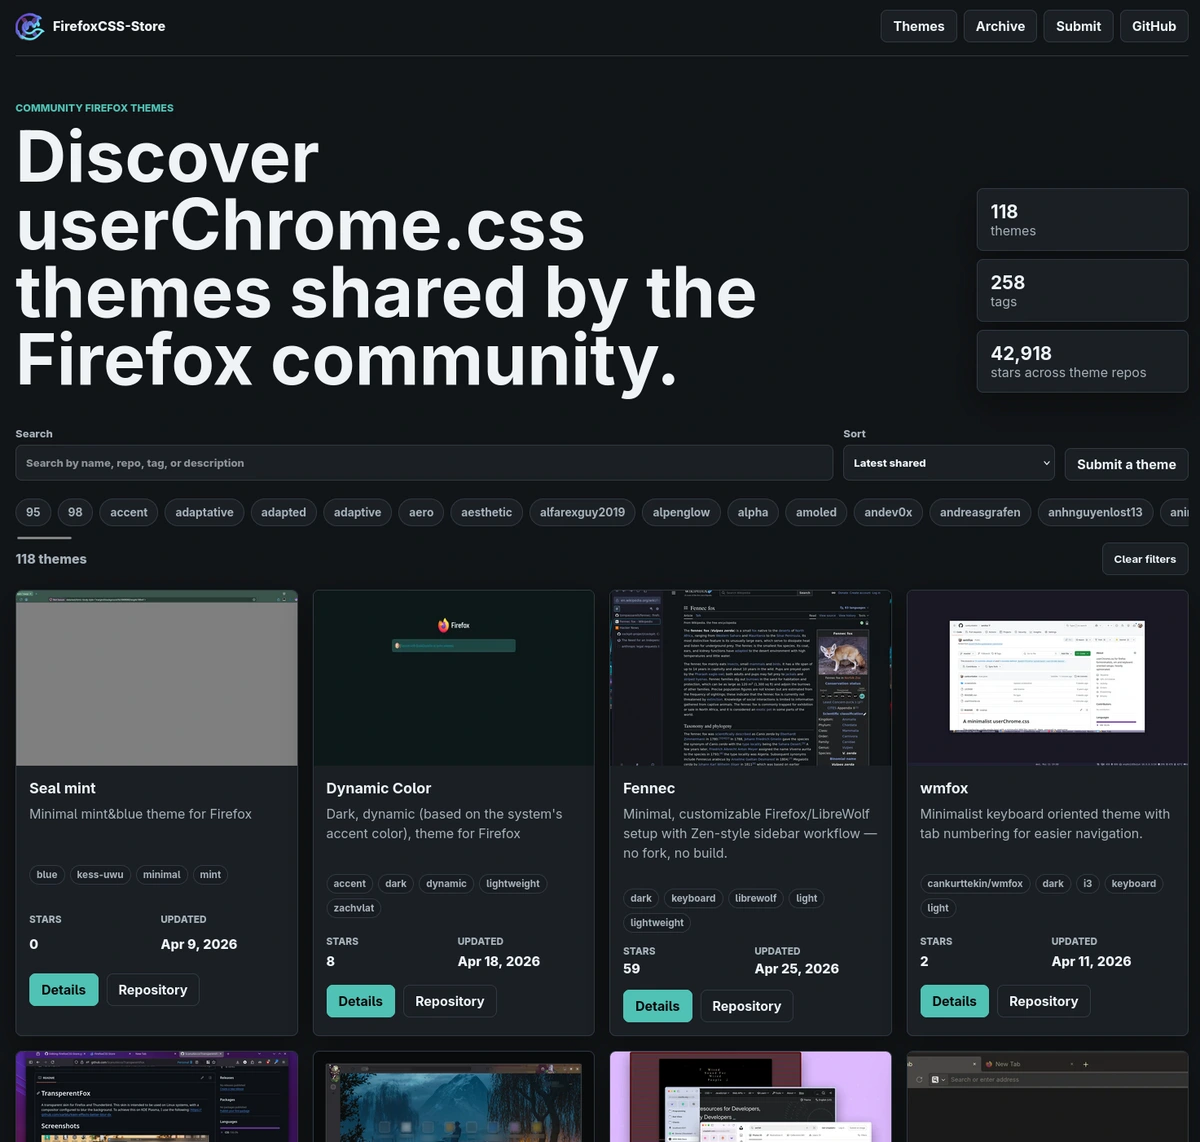Open the Themes nav item
This screenshot has width=1200, height=1142.
tap(919, 26)
